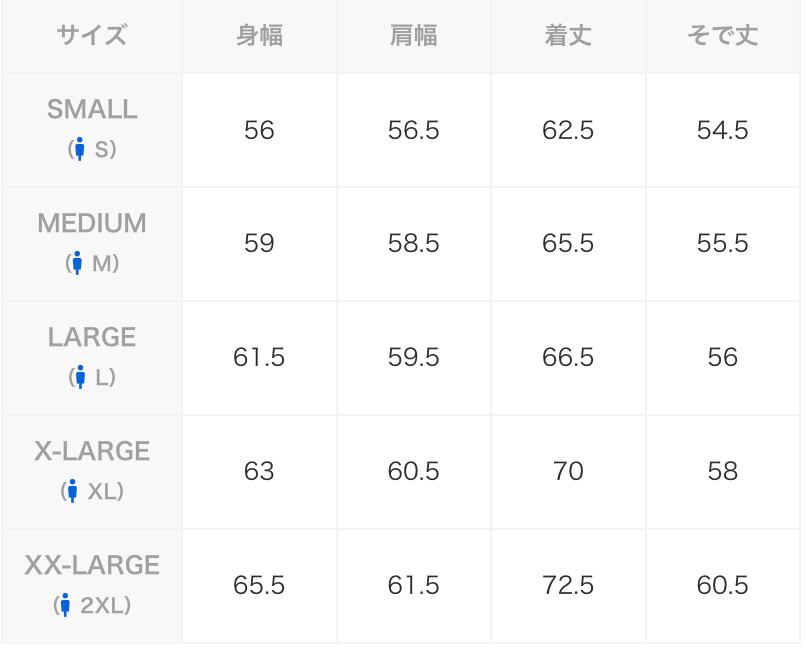Screen dimensions: 806x658
Task: Click the 着丈 column header
Action: (568, 37)
